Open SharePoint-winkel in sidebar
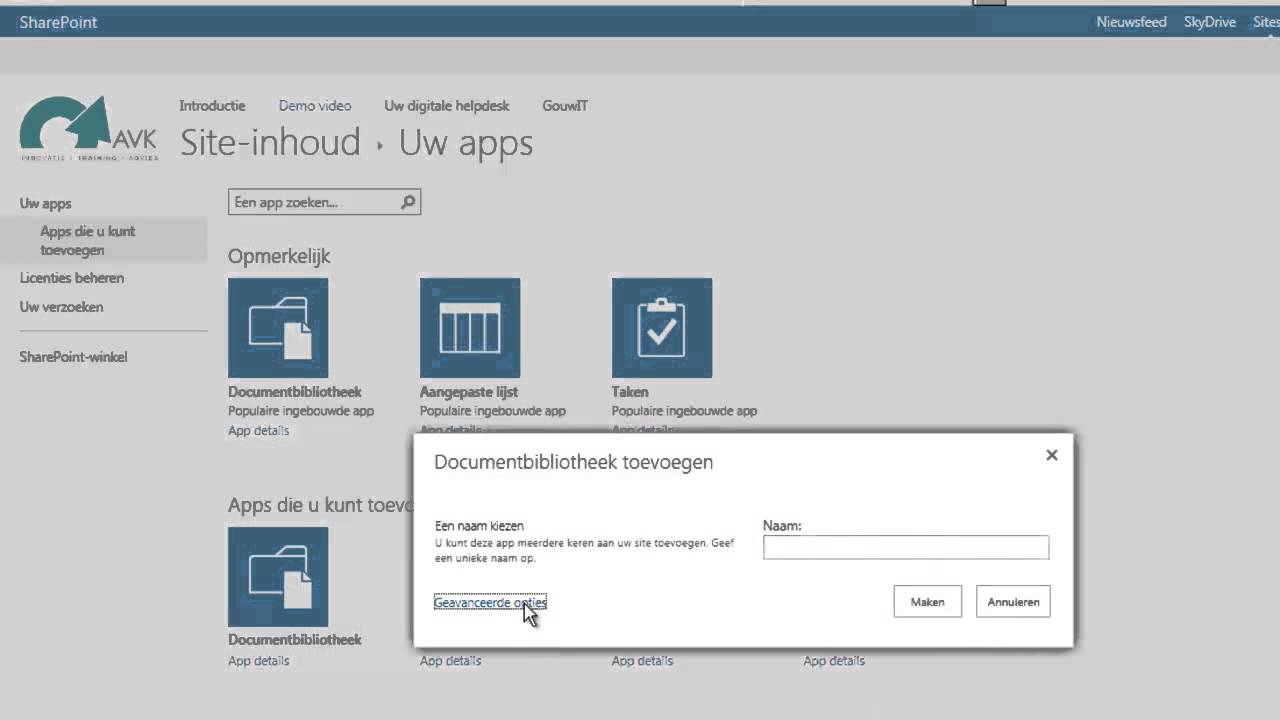 tap(73, 357)
